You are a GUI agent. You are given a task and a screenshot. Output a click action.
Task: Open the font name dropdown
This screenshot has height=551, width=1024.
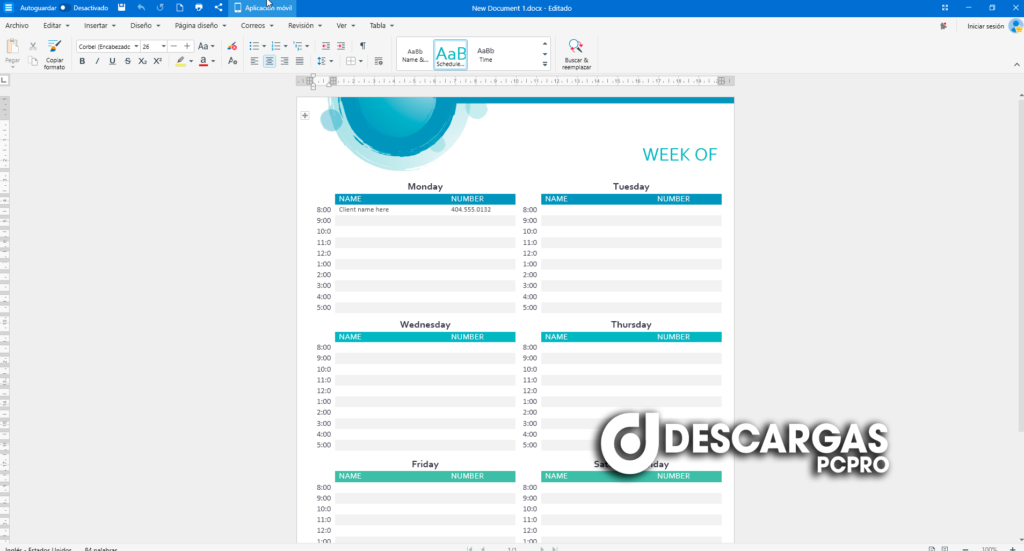[x=134, y=46]
